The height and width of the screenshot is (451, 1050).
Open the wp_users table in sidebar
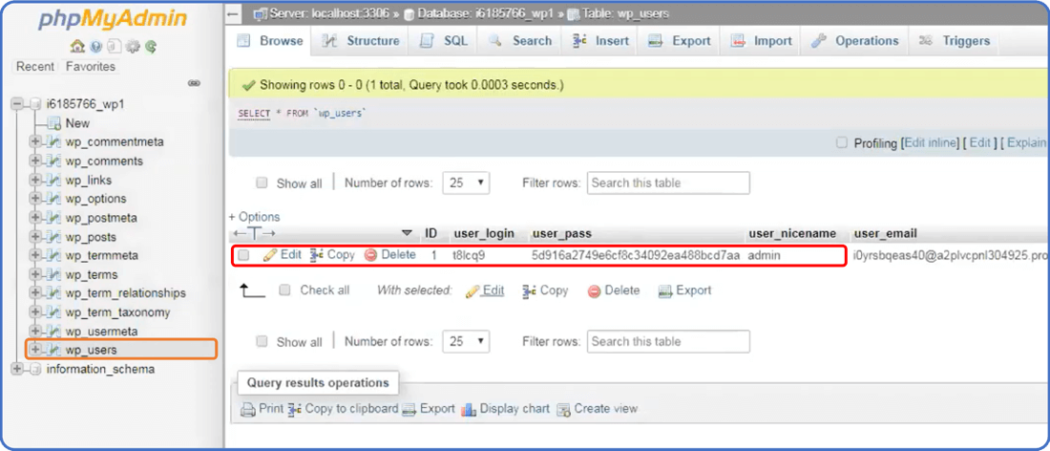tap(91, 350)
